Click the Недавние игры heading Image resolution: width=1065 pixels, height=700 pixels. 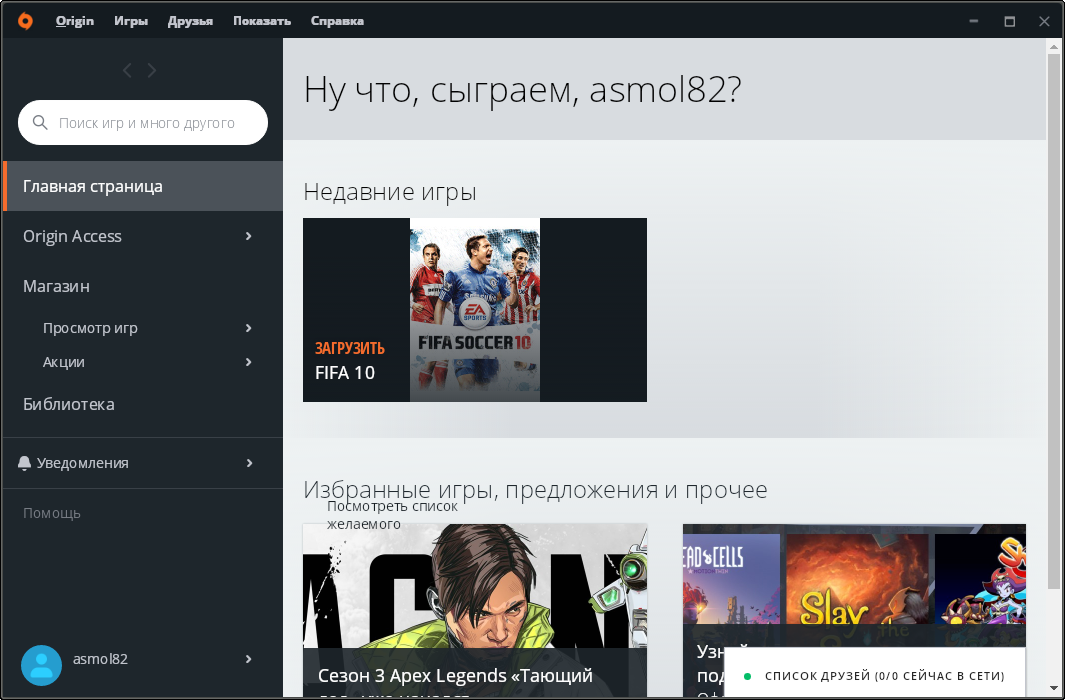390,192
